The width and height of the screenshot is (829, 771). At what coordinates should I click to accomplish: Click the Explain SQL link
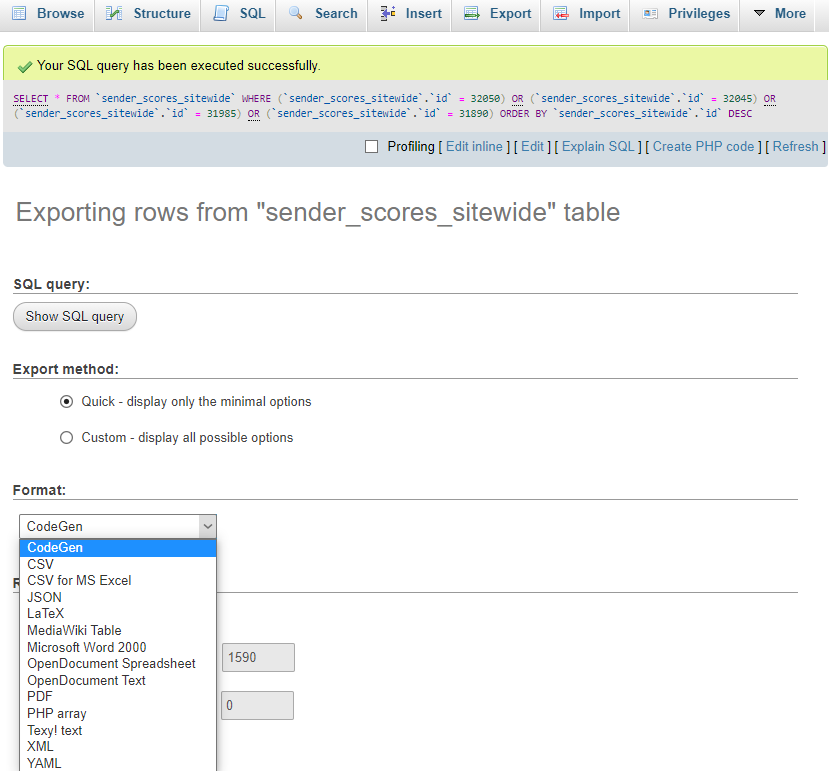point(598,146)
